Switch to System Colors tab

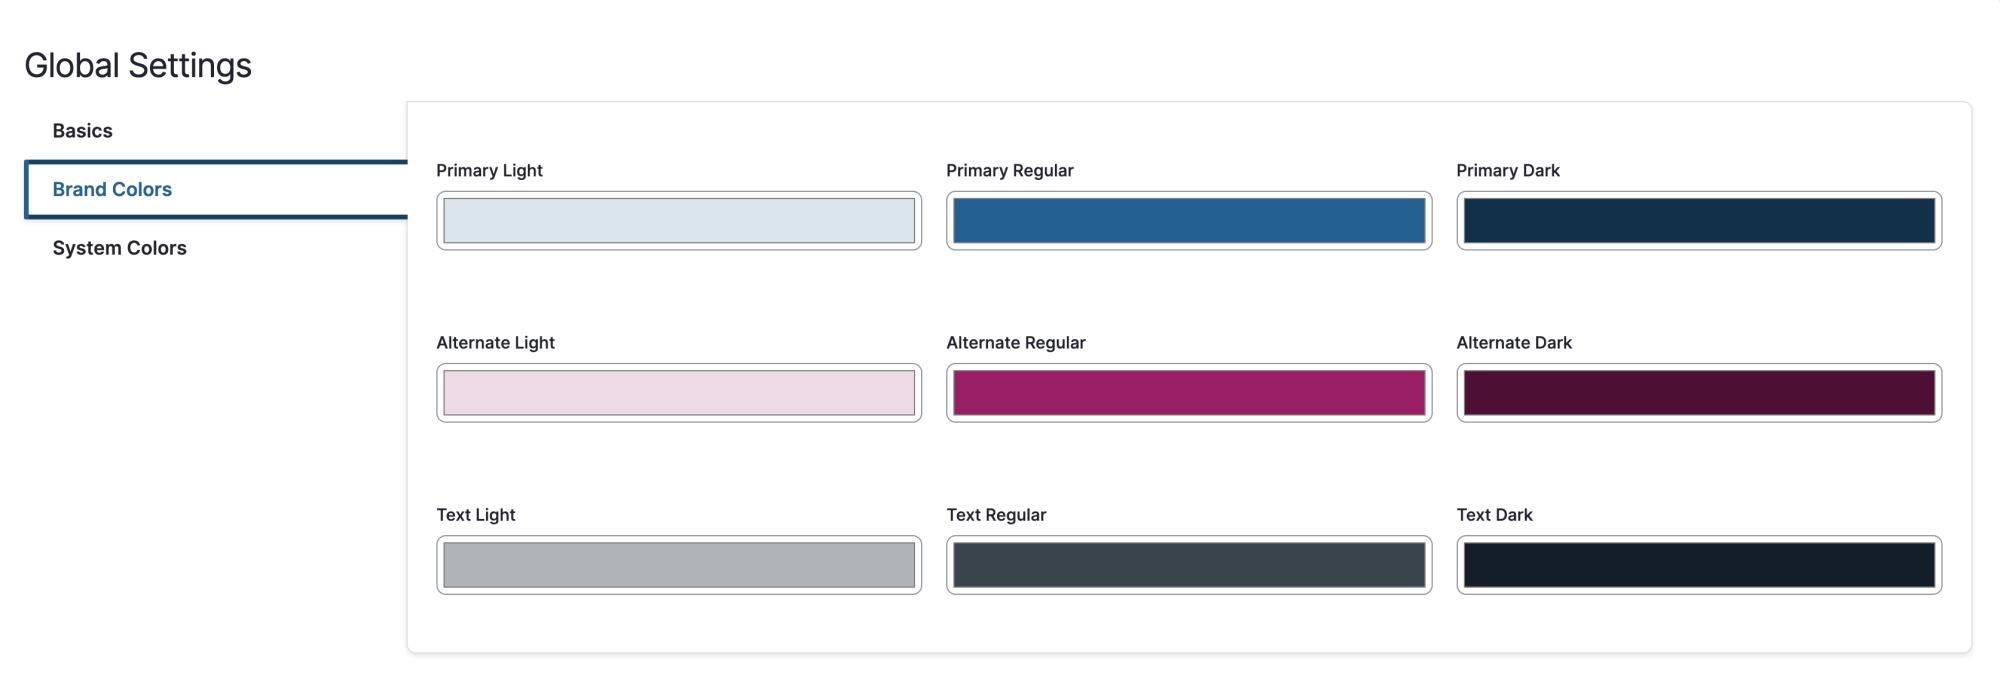point(119,248)
